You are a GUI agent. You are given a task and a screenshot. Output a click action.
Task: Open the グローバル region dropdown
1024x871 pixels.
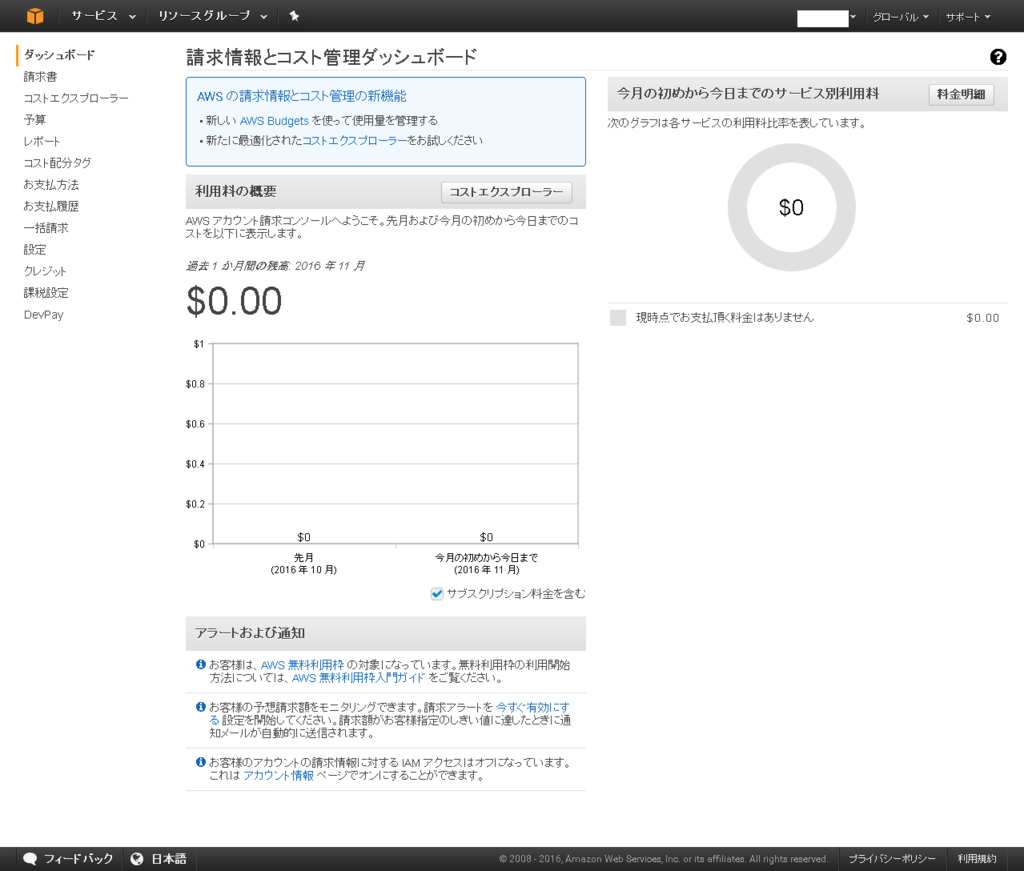[x=901, y=17]
